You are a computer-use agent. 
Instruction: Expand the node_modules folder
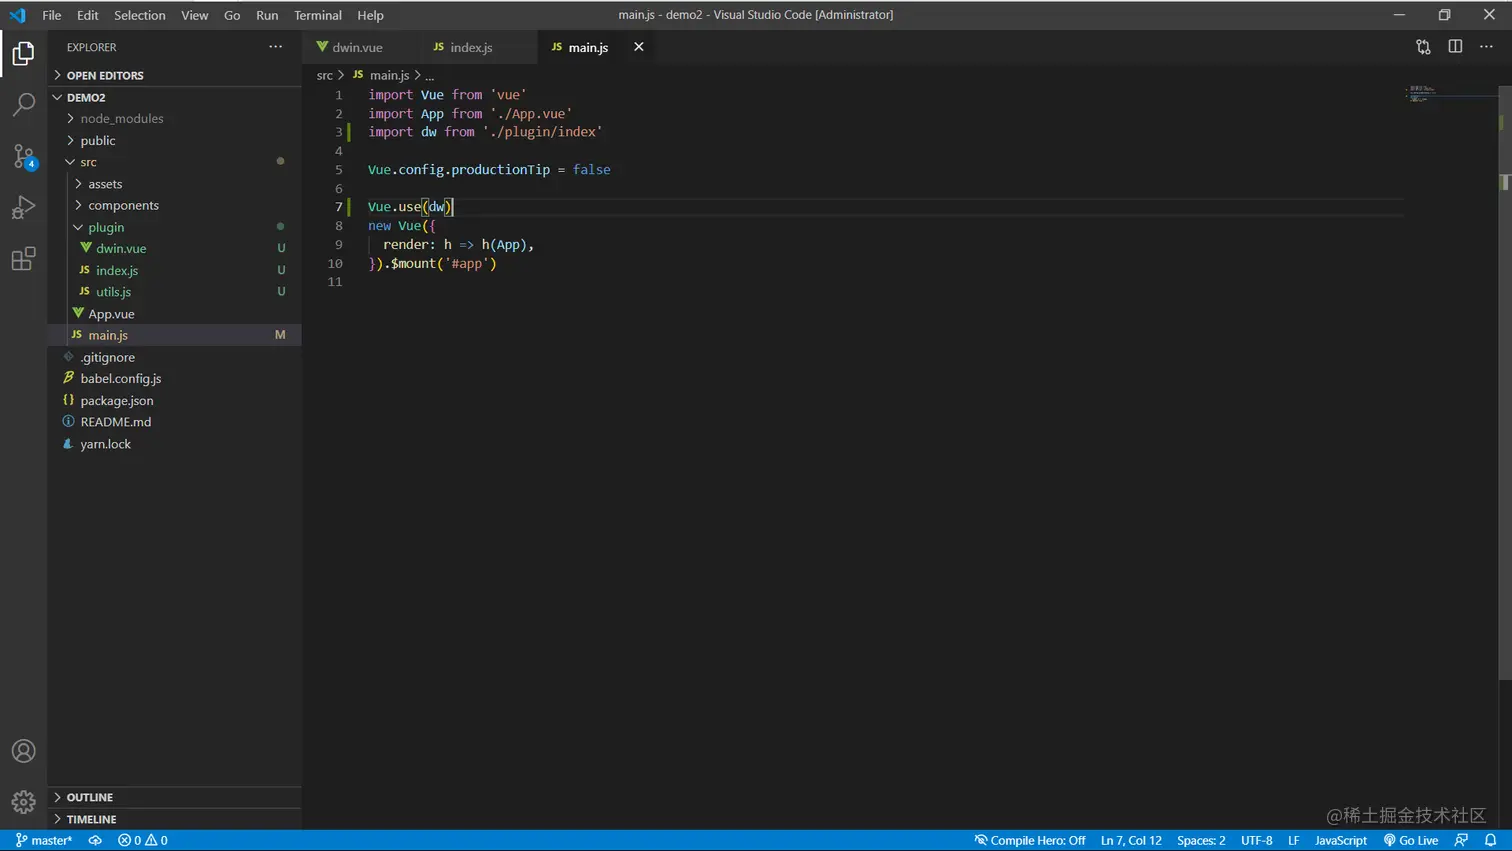[x=175, y=118]
